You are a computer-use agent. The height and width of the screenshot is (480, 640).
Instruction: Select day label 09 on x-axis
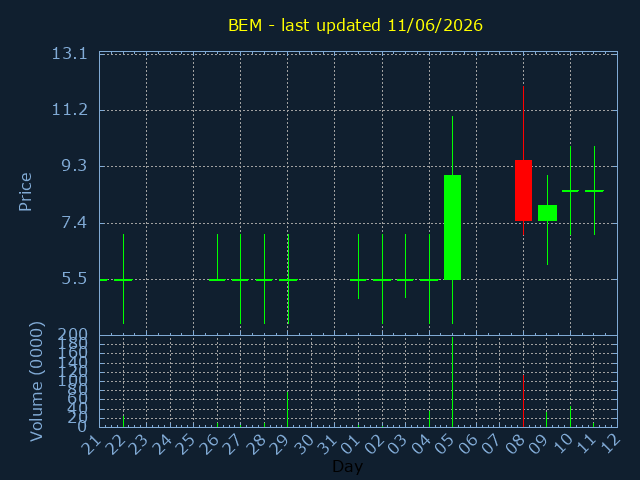(x=538, y=445)
